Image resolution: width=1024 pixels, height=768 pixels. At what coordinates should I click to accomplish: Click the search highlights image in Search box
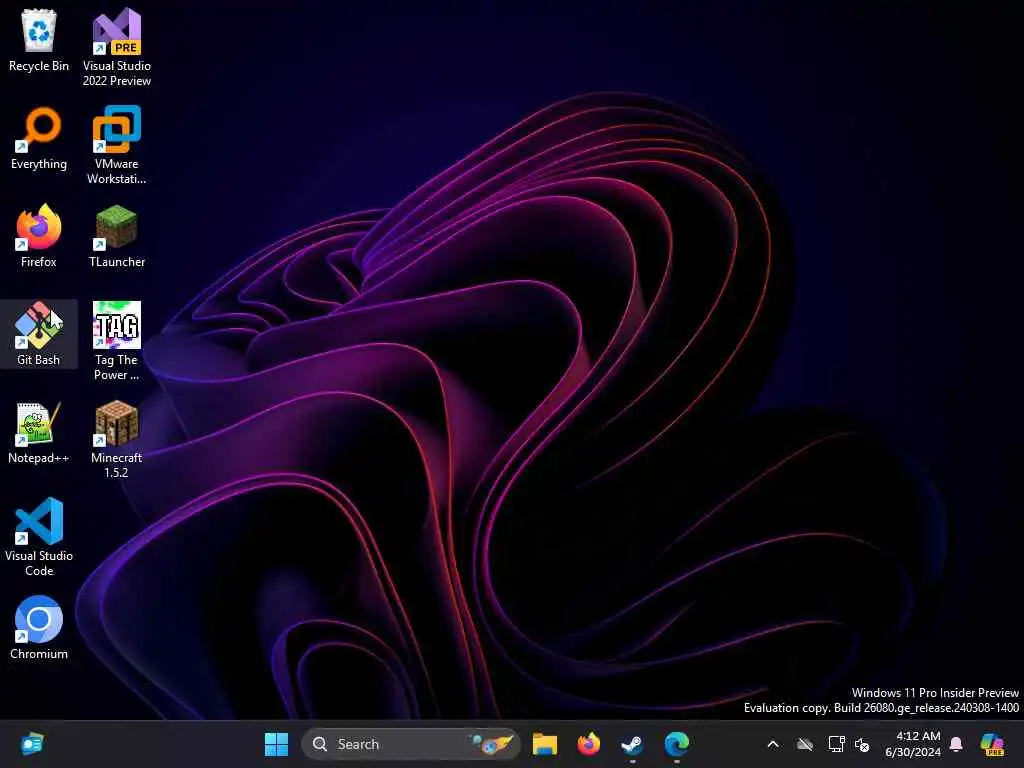pyautogui.click(x=491, y=744)
